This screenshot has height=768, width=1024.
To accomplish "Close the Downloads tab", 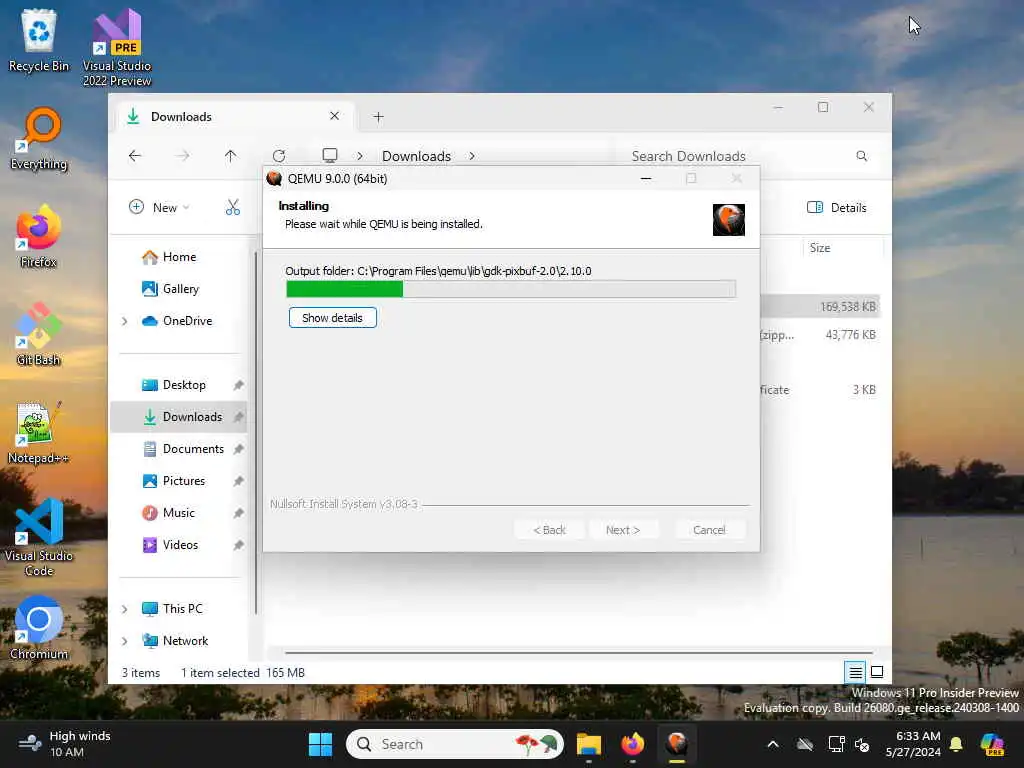I will coord(334,116).
